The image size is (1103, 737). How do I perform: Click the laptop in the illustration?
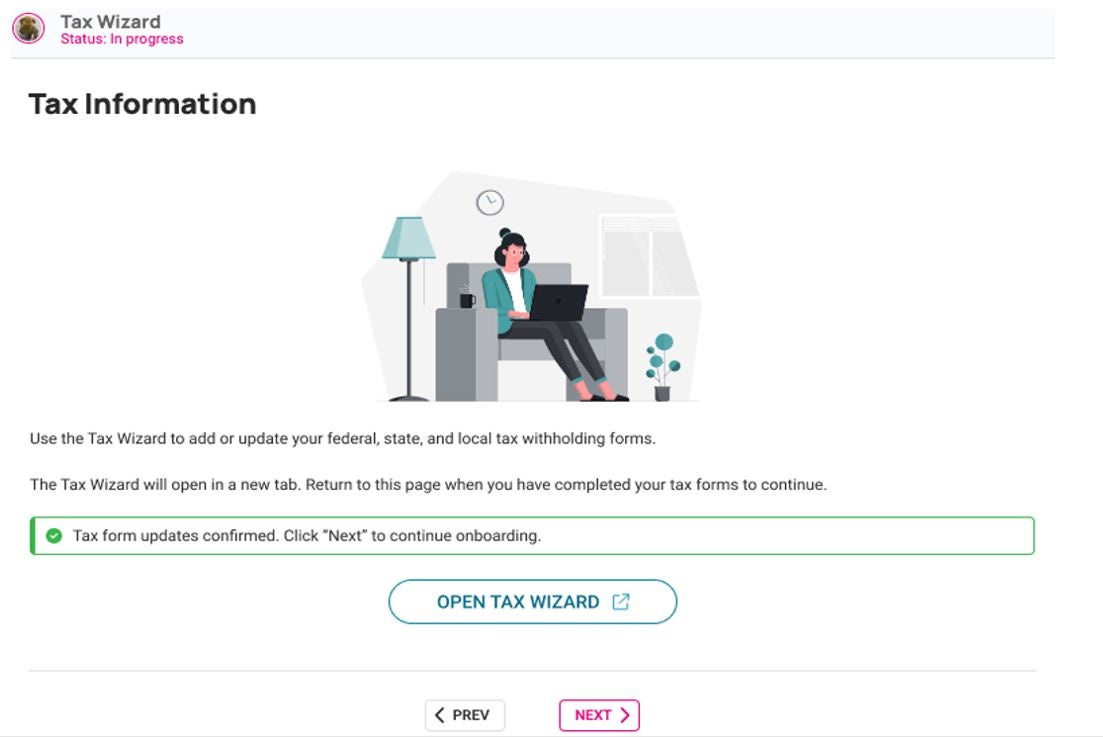[x=557, y=302]
